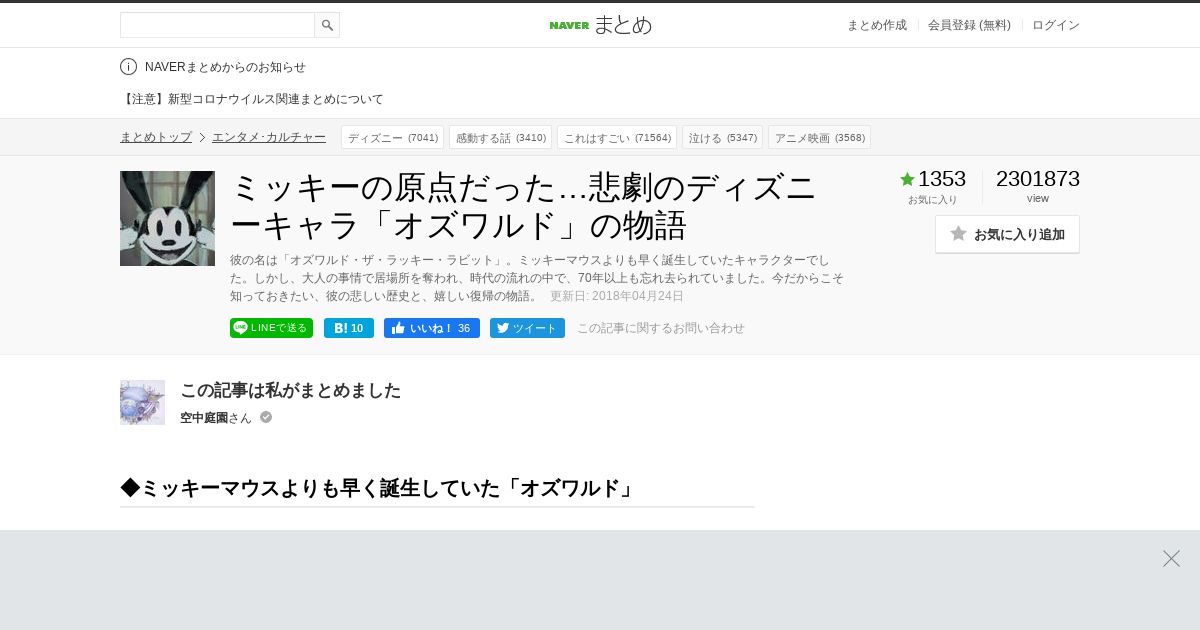Click この記事は私がまとめました heading
The height and width of the screenshot is (630, 1200).
pos(290,390)
